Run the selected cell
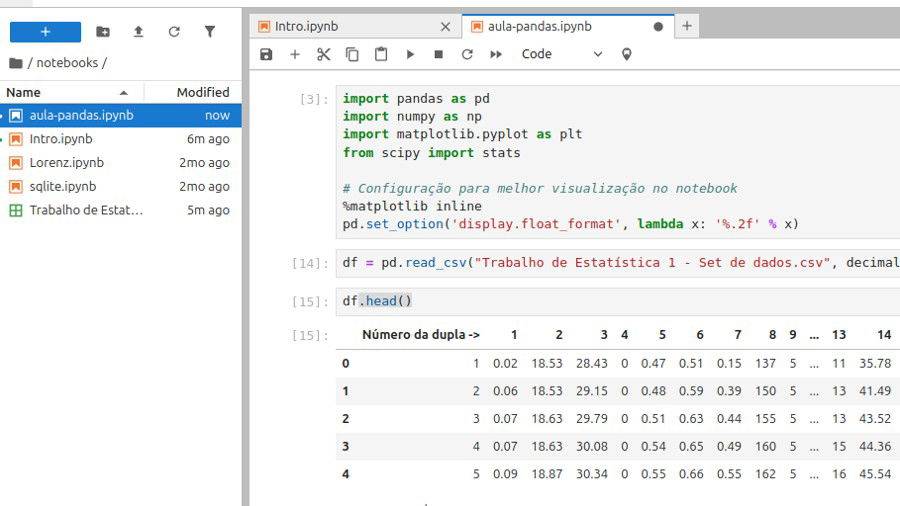The height and width of the screenshot is (506, 900). [410, 55]
